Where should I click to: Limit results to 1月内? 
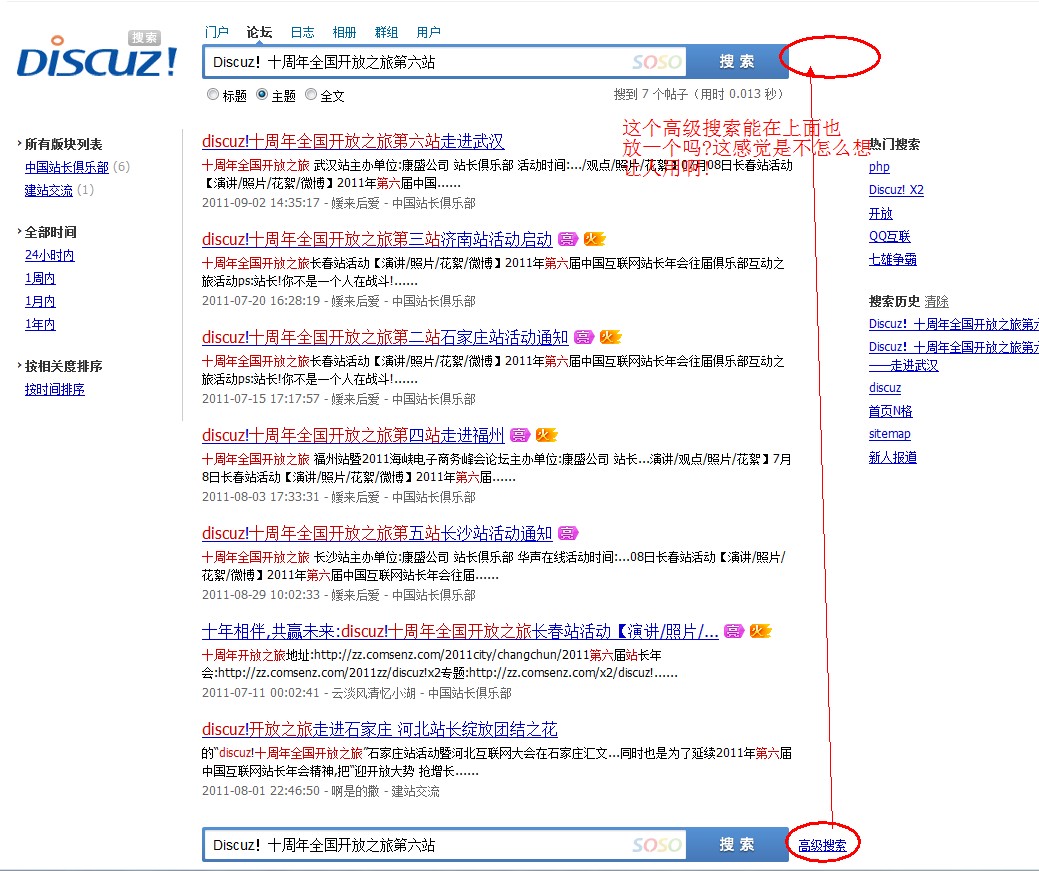[40, 302]
